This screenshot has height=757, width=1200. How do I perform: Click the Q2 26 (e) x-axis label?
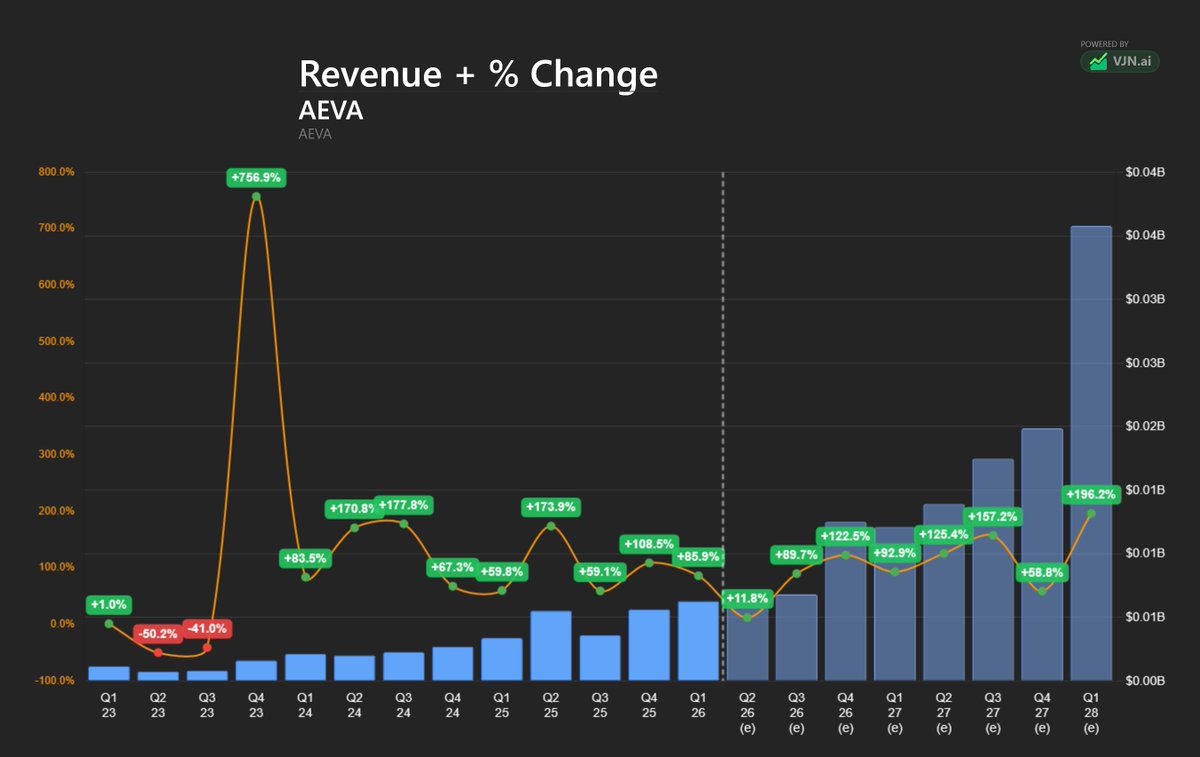[747, 715]
